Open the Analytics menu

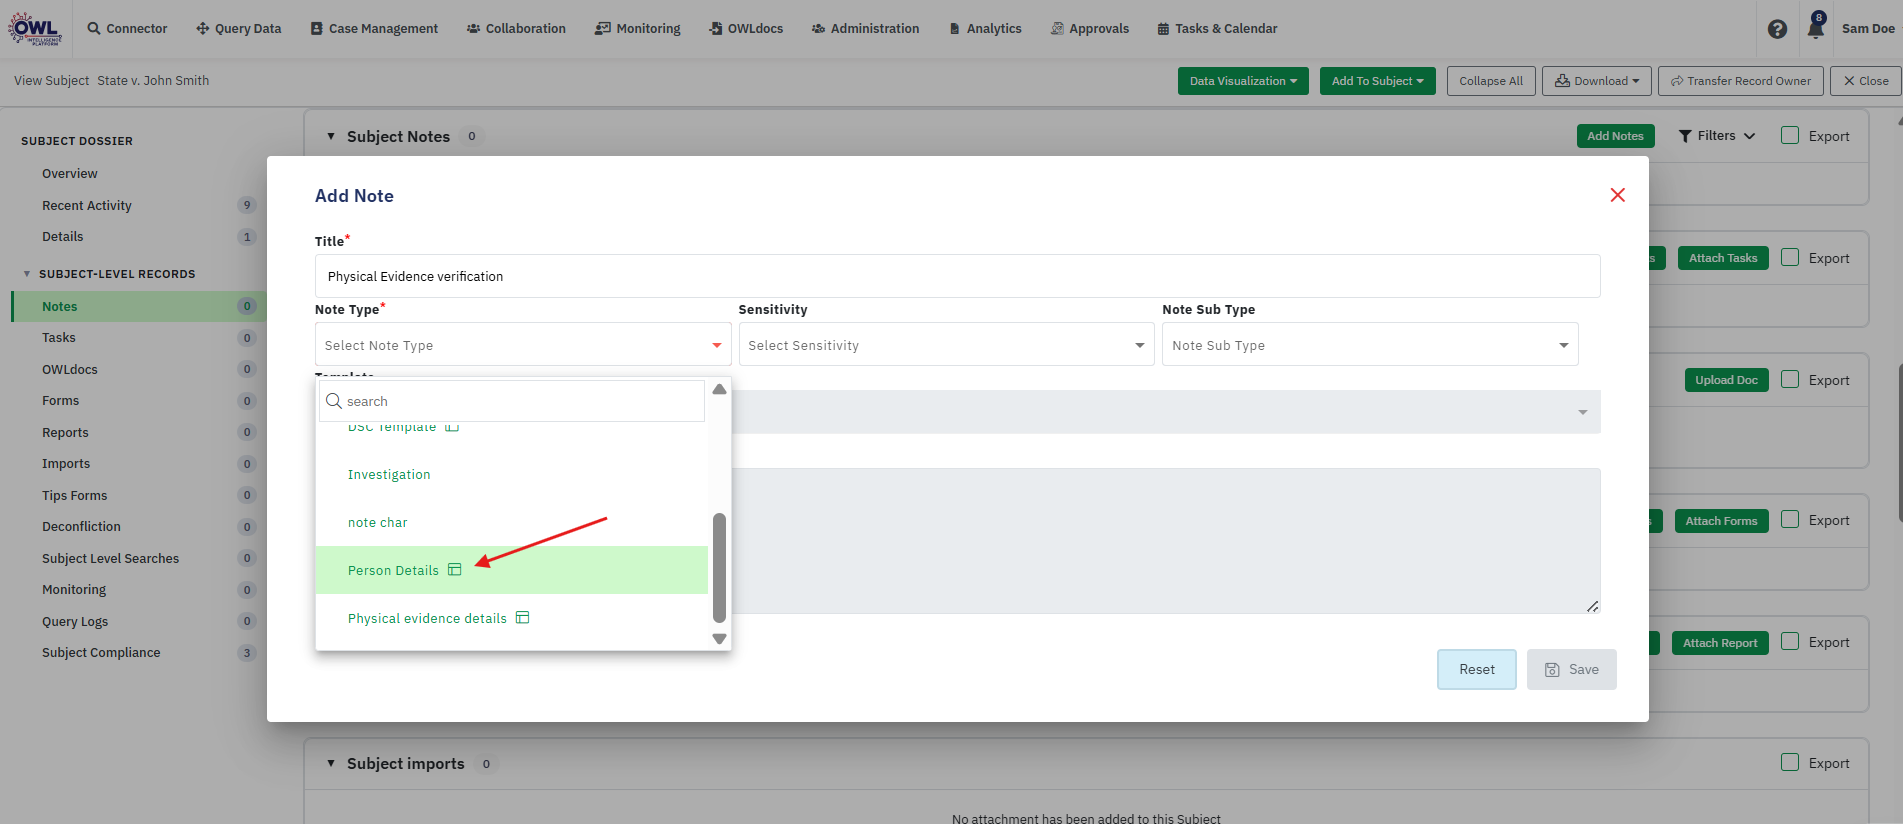[985, 28]
